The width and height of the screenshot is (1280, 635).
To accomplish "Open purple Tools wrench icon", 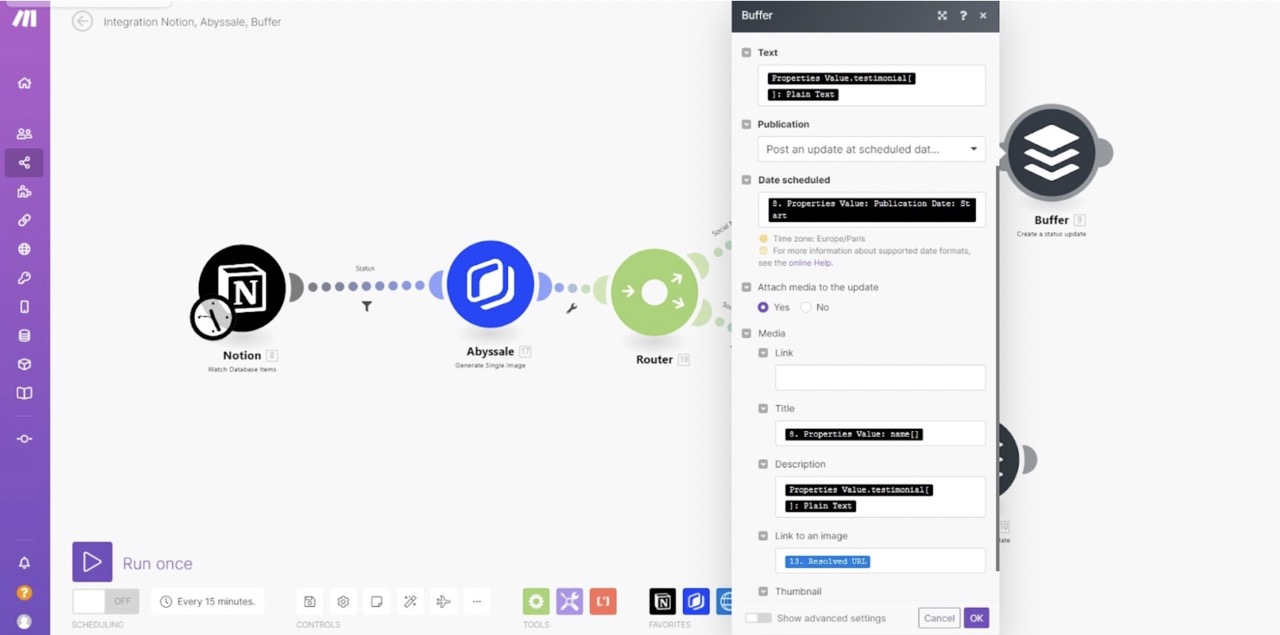I will pos(570,601).
